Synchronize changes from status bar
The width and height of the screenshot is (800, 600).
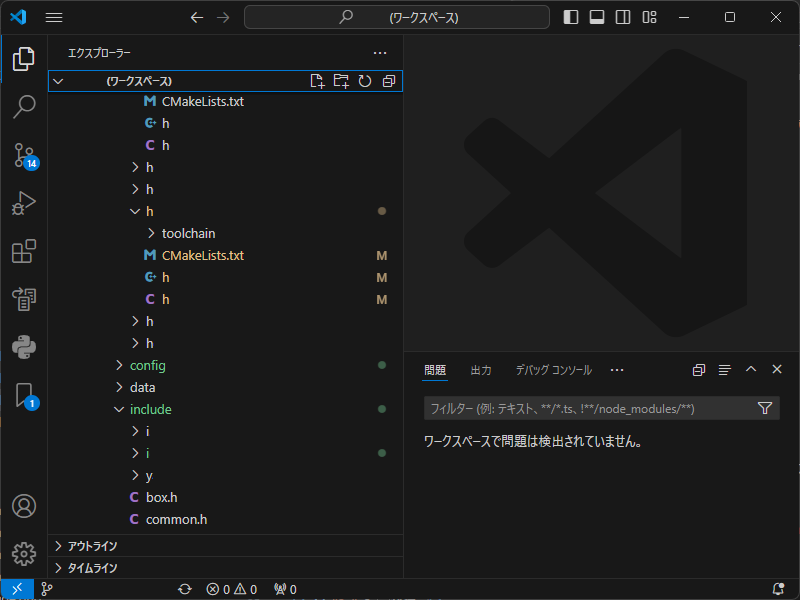[185, 589]
